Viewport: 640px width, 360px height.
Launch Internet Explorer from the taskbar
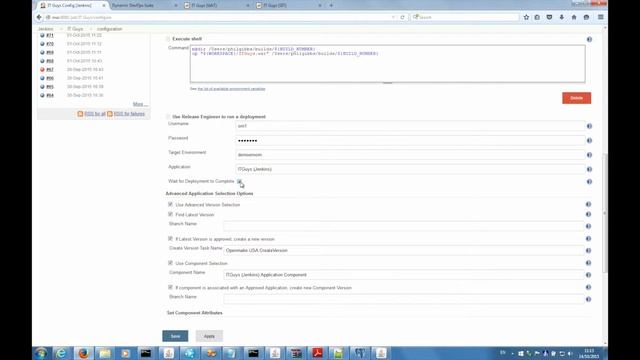point(61,353)
